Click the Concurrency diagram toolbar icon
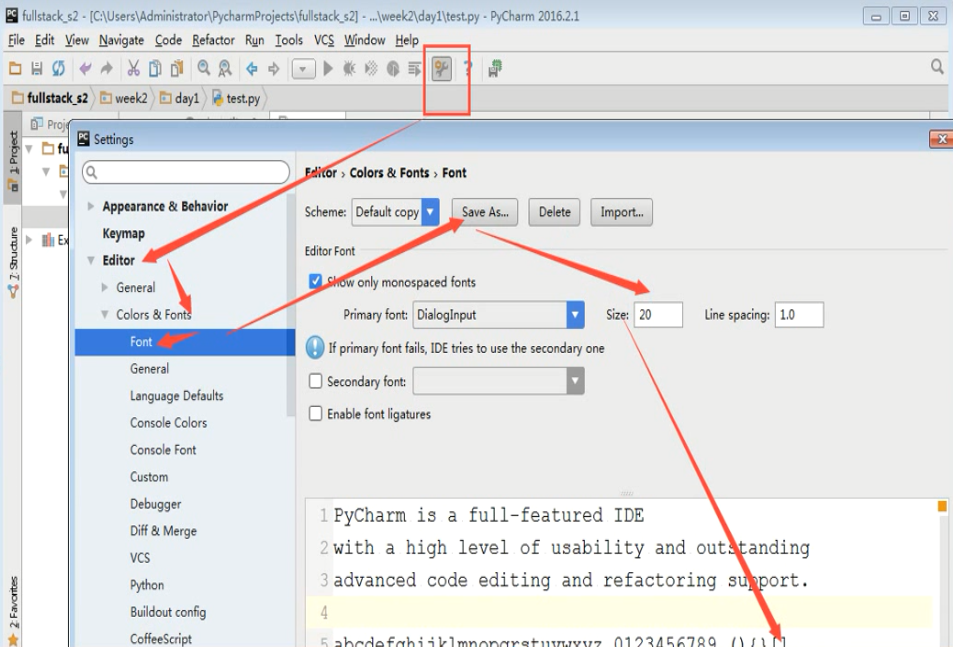This screenshot has height=647, width=953. [x=415, y=69]
